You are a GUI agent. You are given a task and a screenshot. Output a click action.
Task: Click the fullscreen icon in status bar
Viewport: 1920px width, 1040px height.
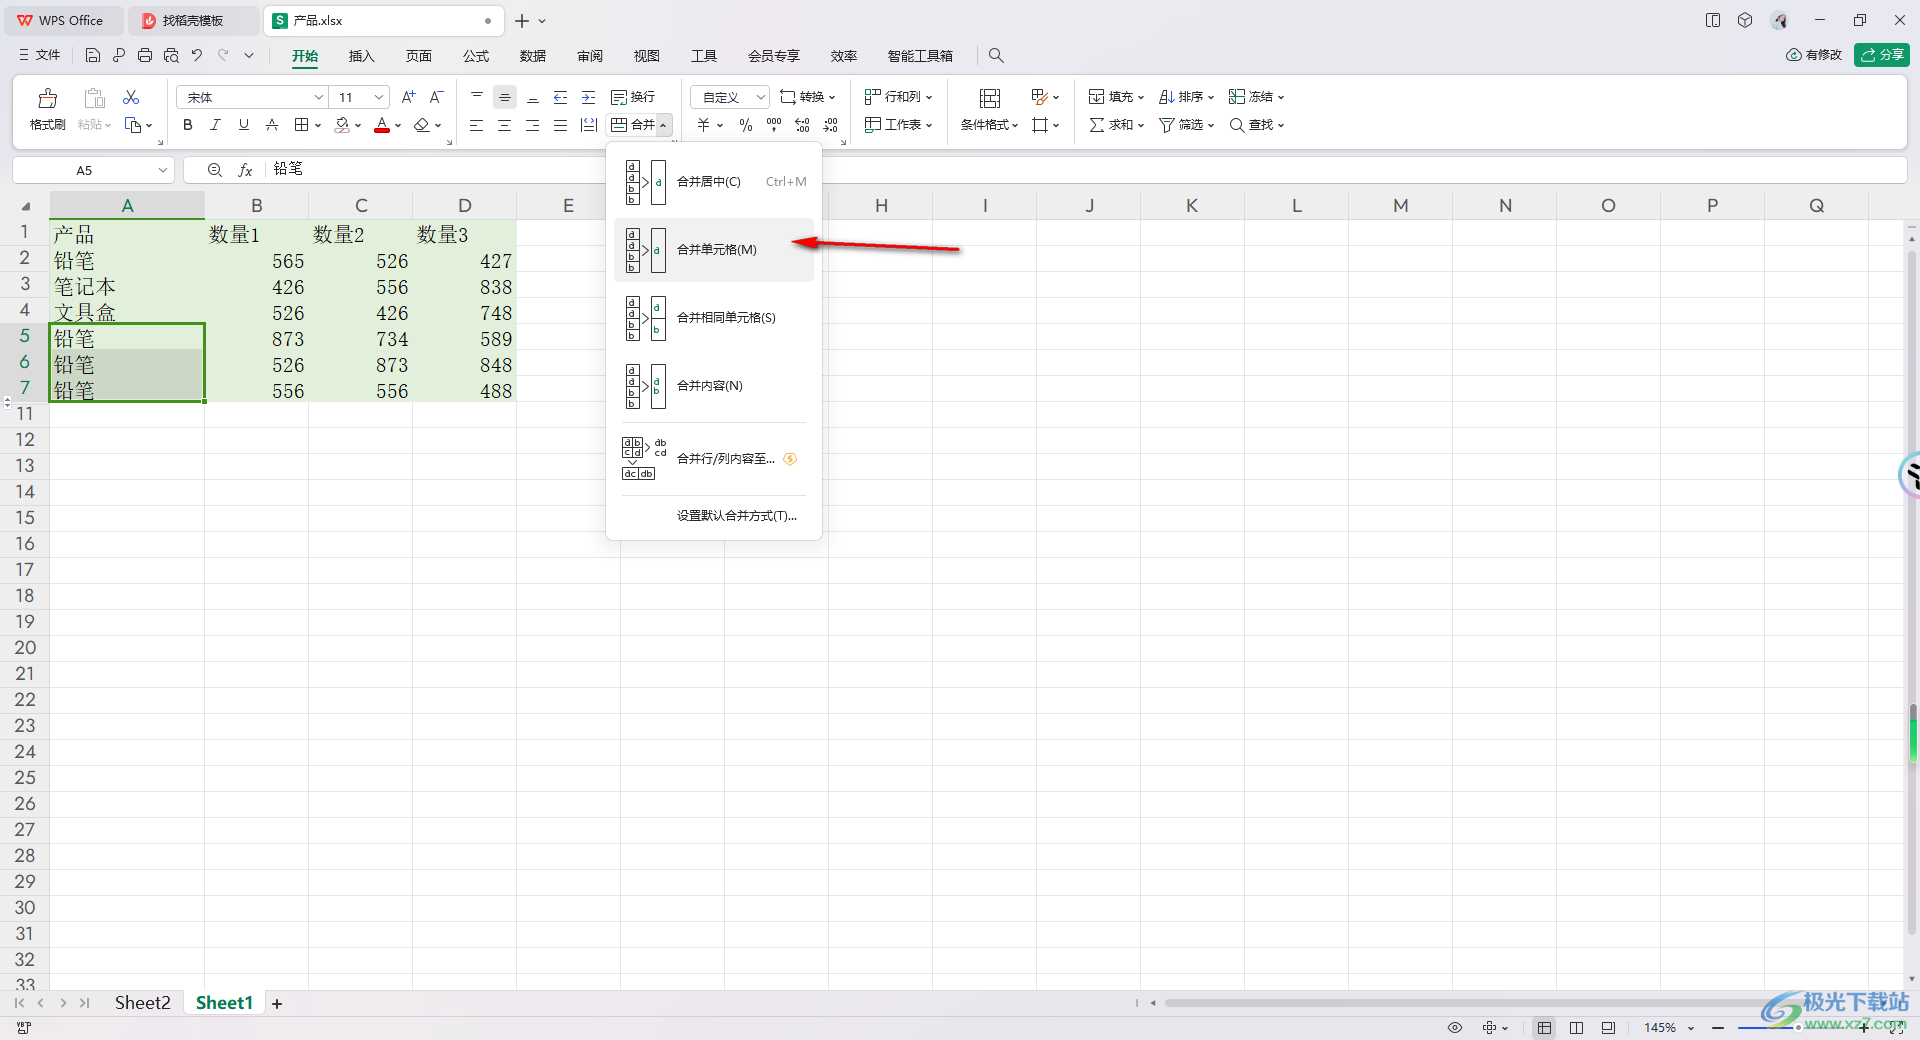[1896, 1027]
